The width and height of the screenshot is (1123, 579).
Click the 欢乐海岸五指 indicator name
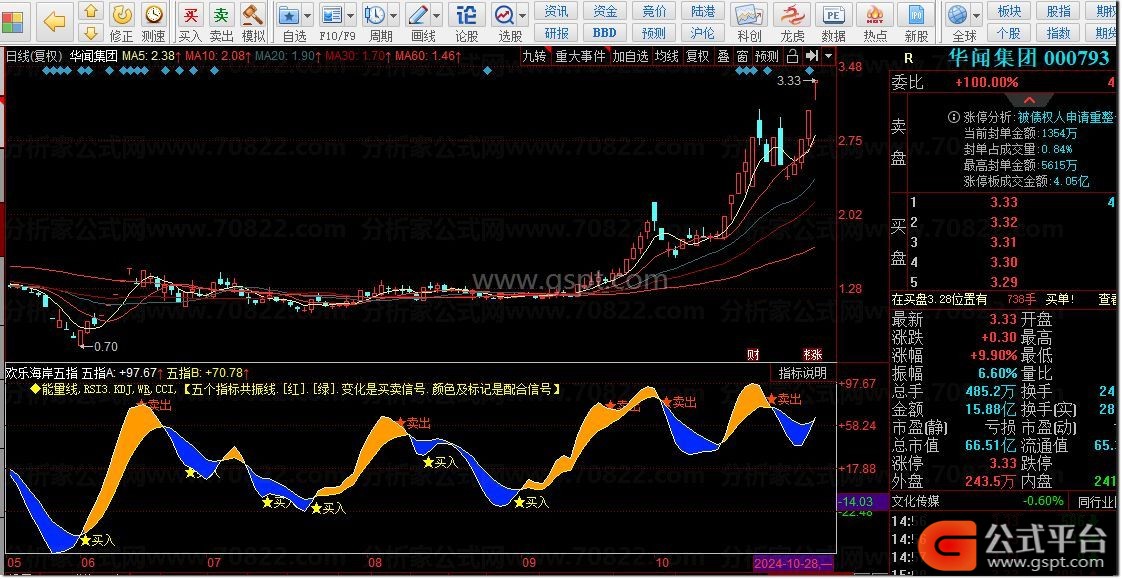42,373
